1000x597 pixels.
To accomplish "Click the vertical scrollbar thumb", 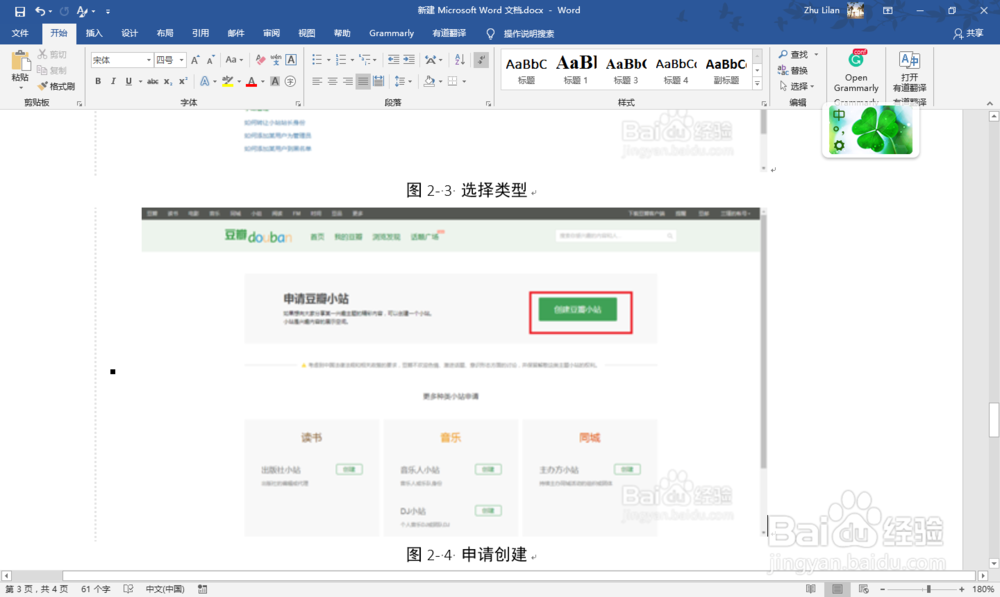I will tap(994, 420).
